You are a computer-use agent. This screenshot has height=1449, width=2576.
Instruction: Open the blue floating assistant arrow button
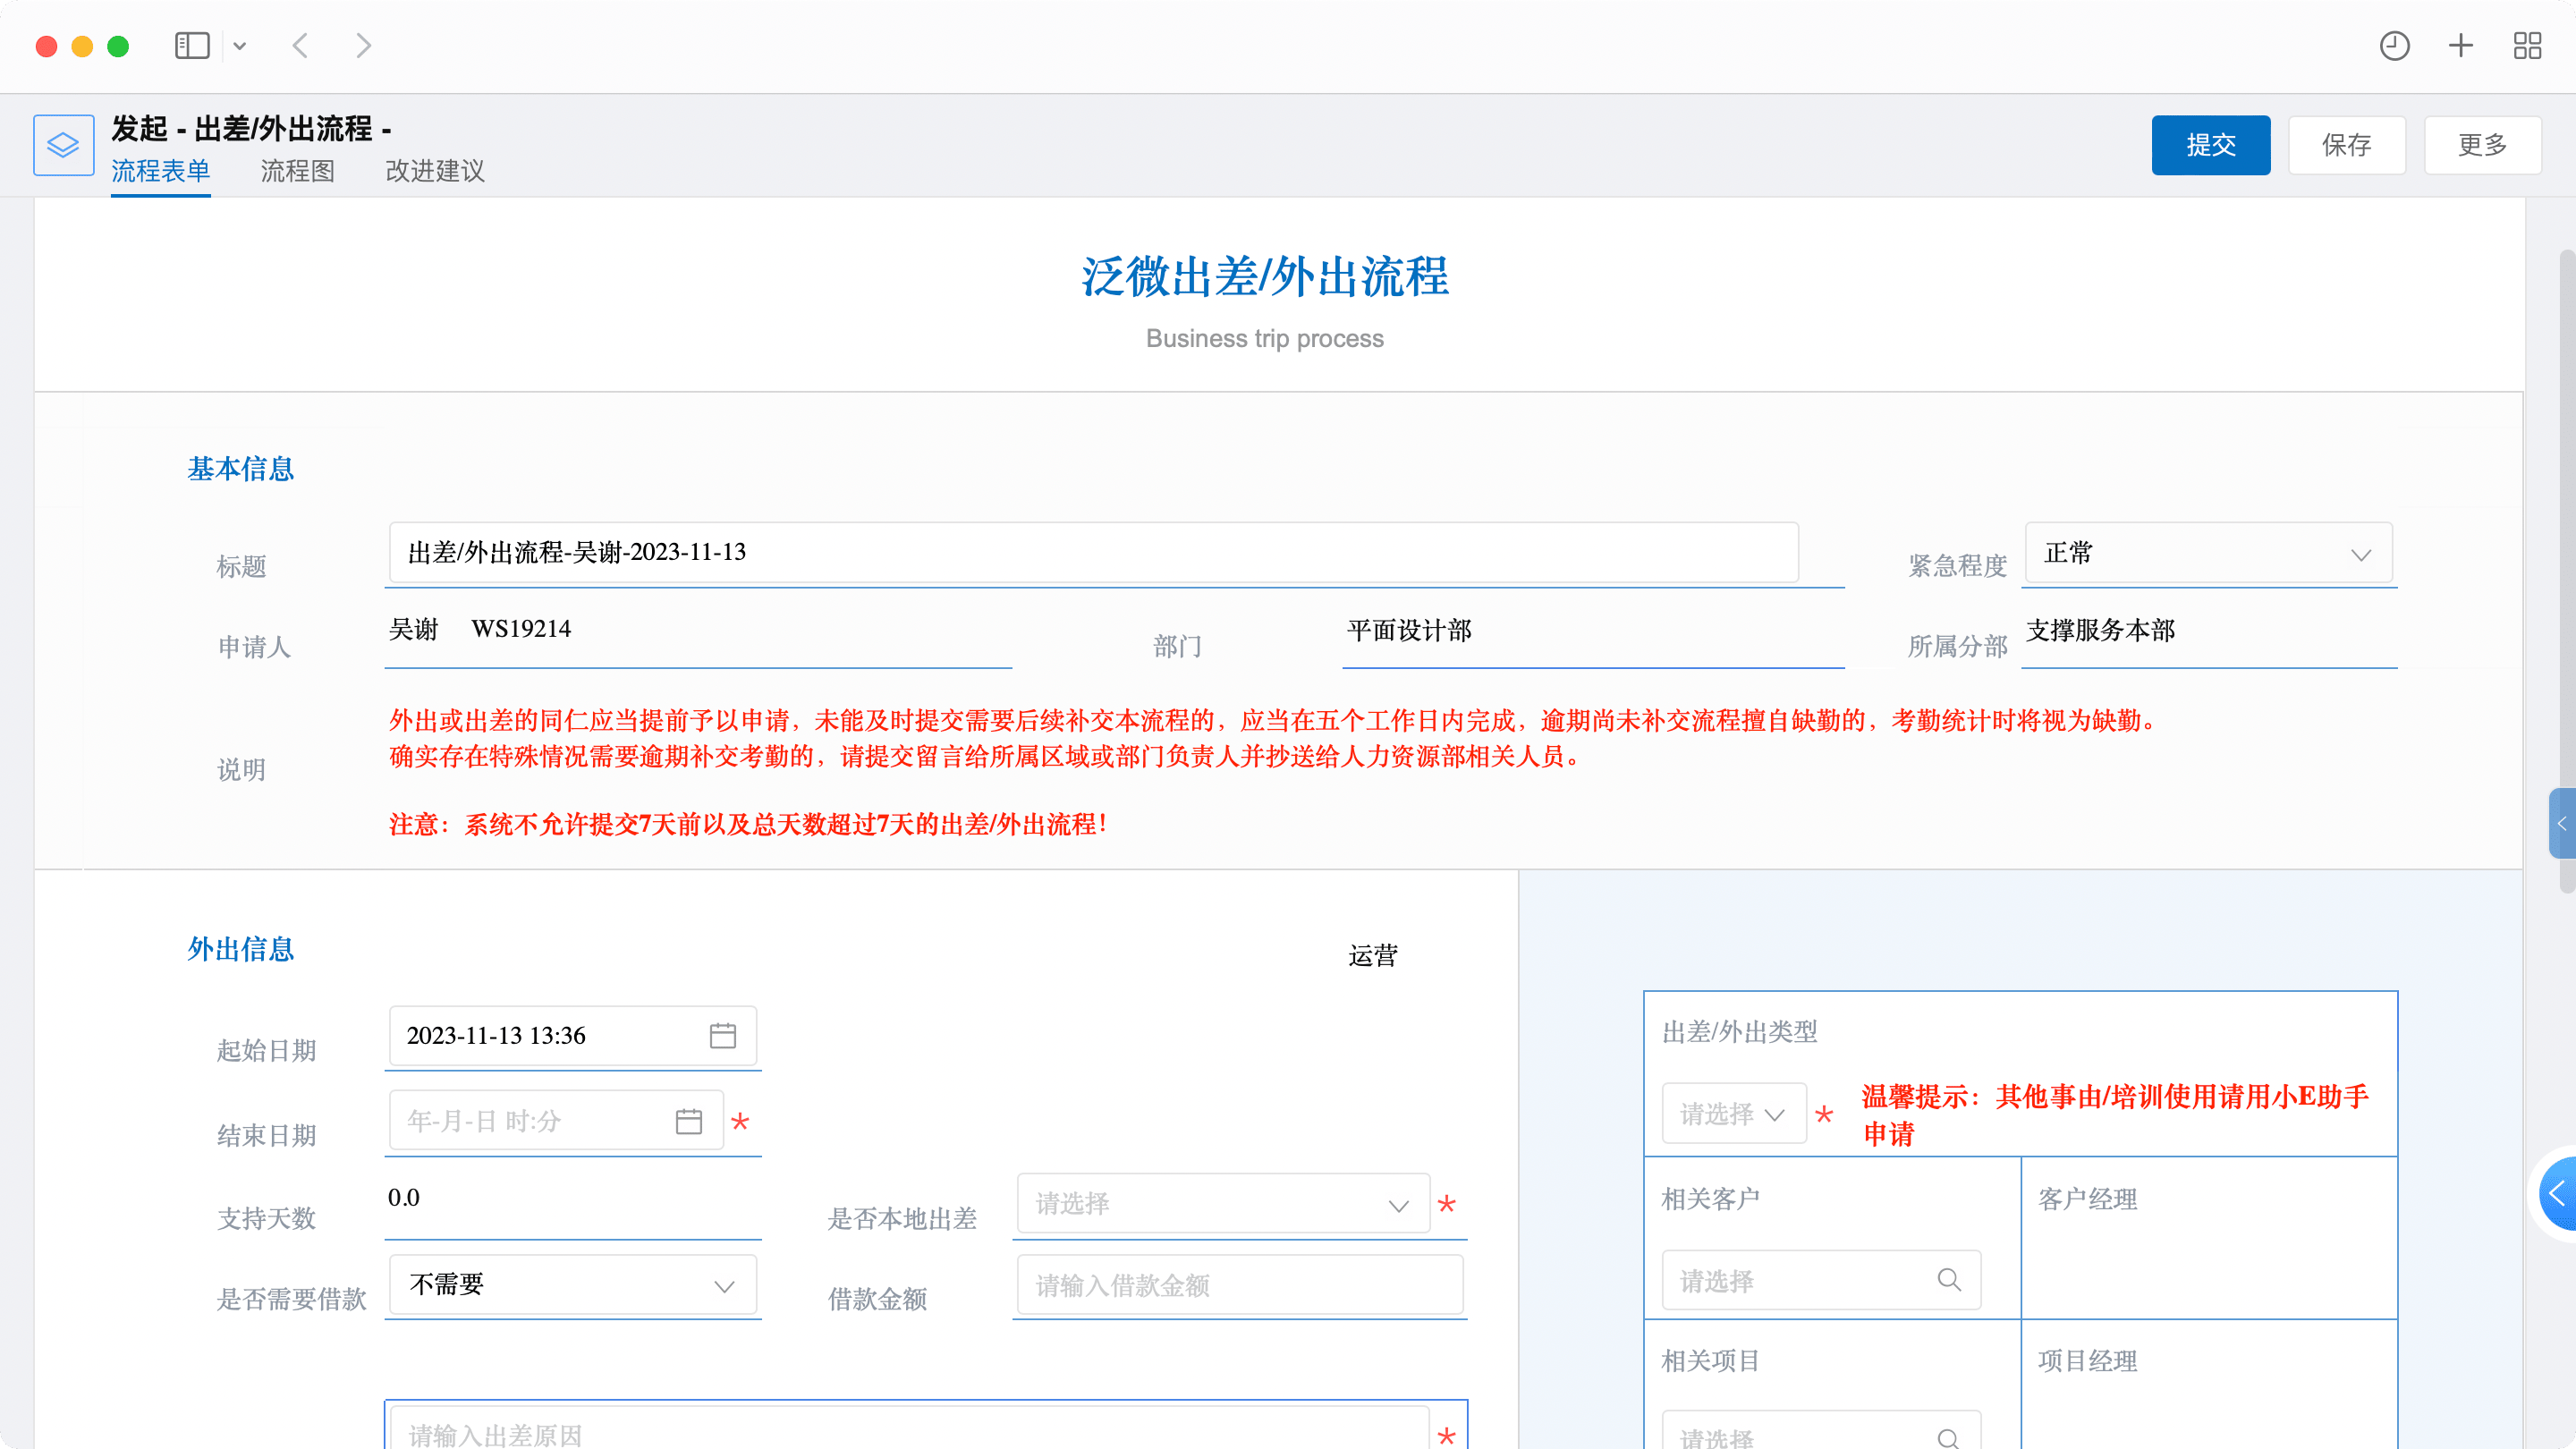pyautogui.click(x=2558, y=1193)
